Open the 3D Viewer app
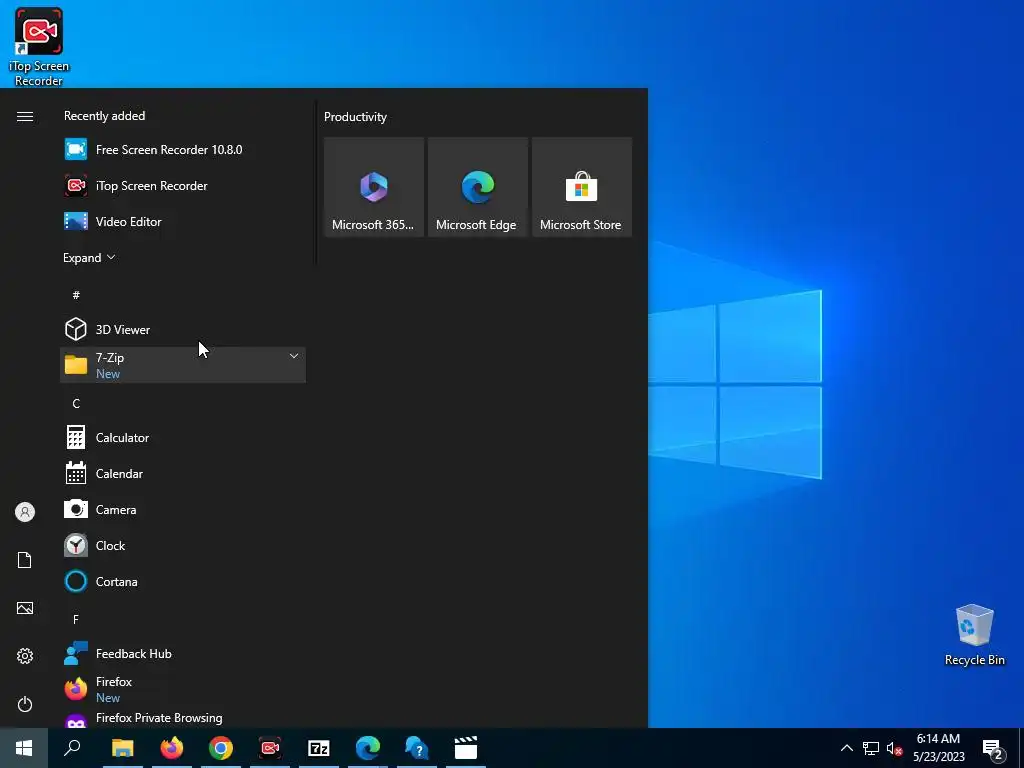Screen dimensions: 1024x768 [183, 329]
